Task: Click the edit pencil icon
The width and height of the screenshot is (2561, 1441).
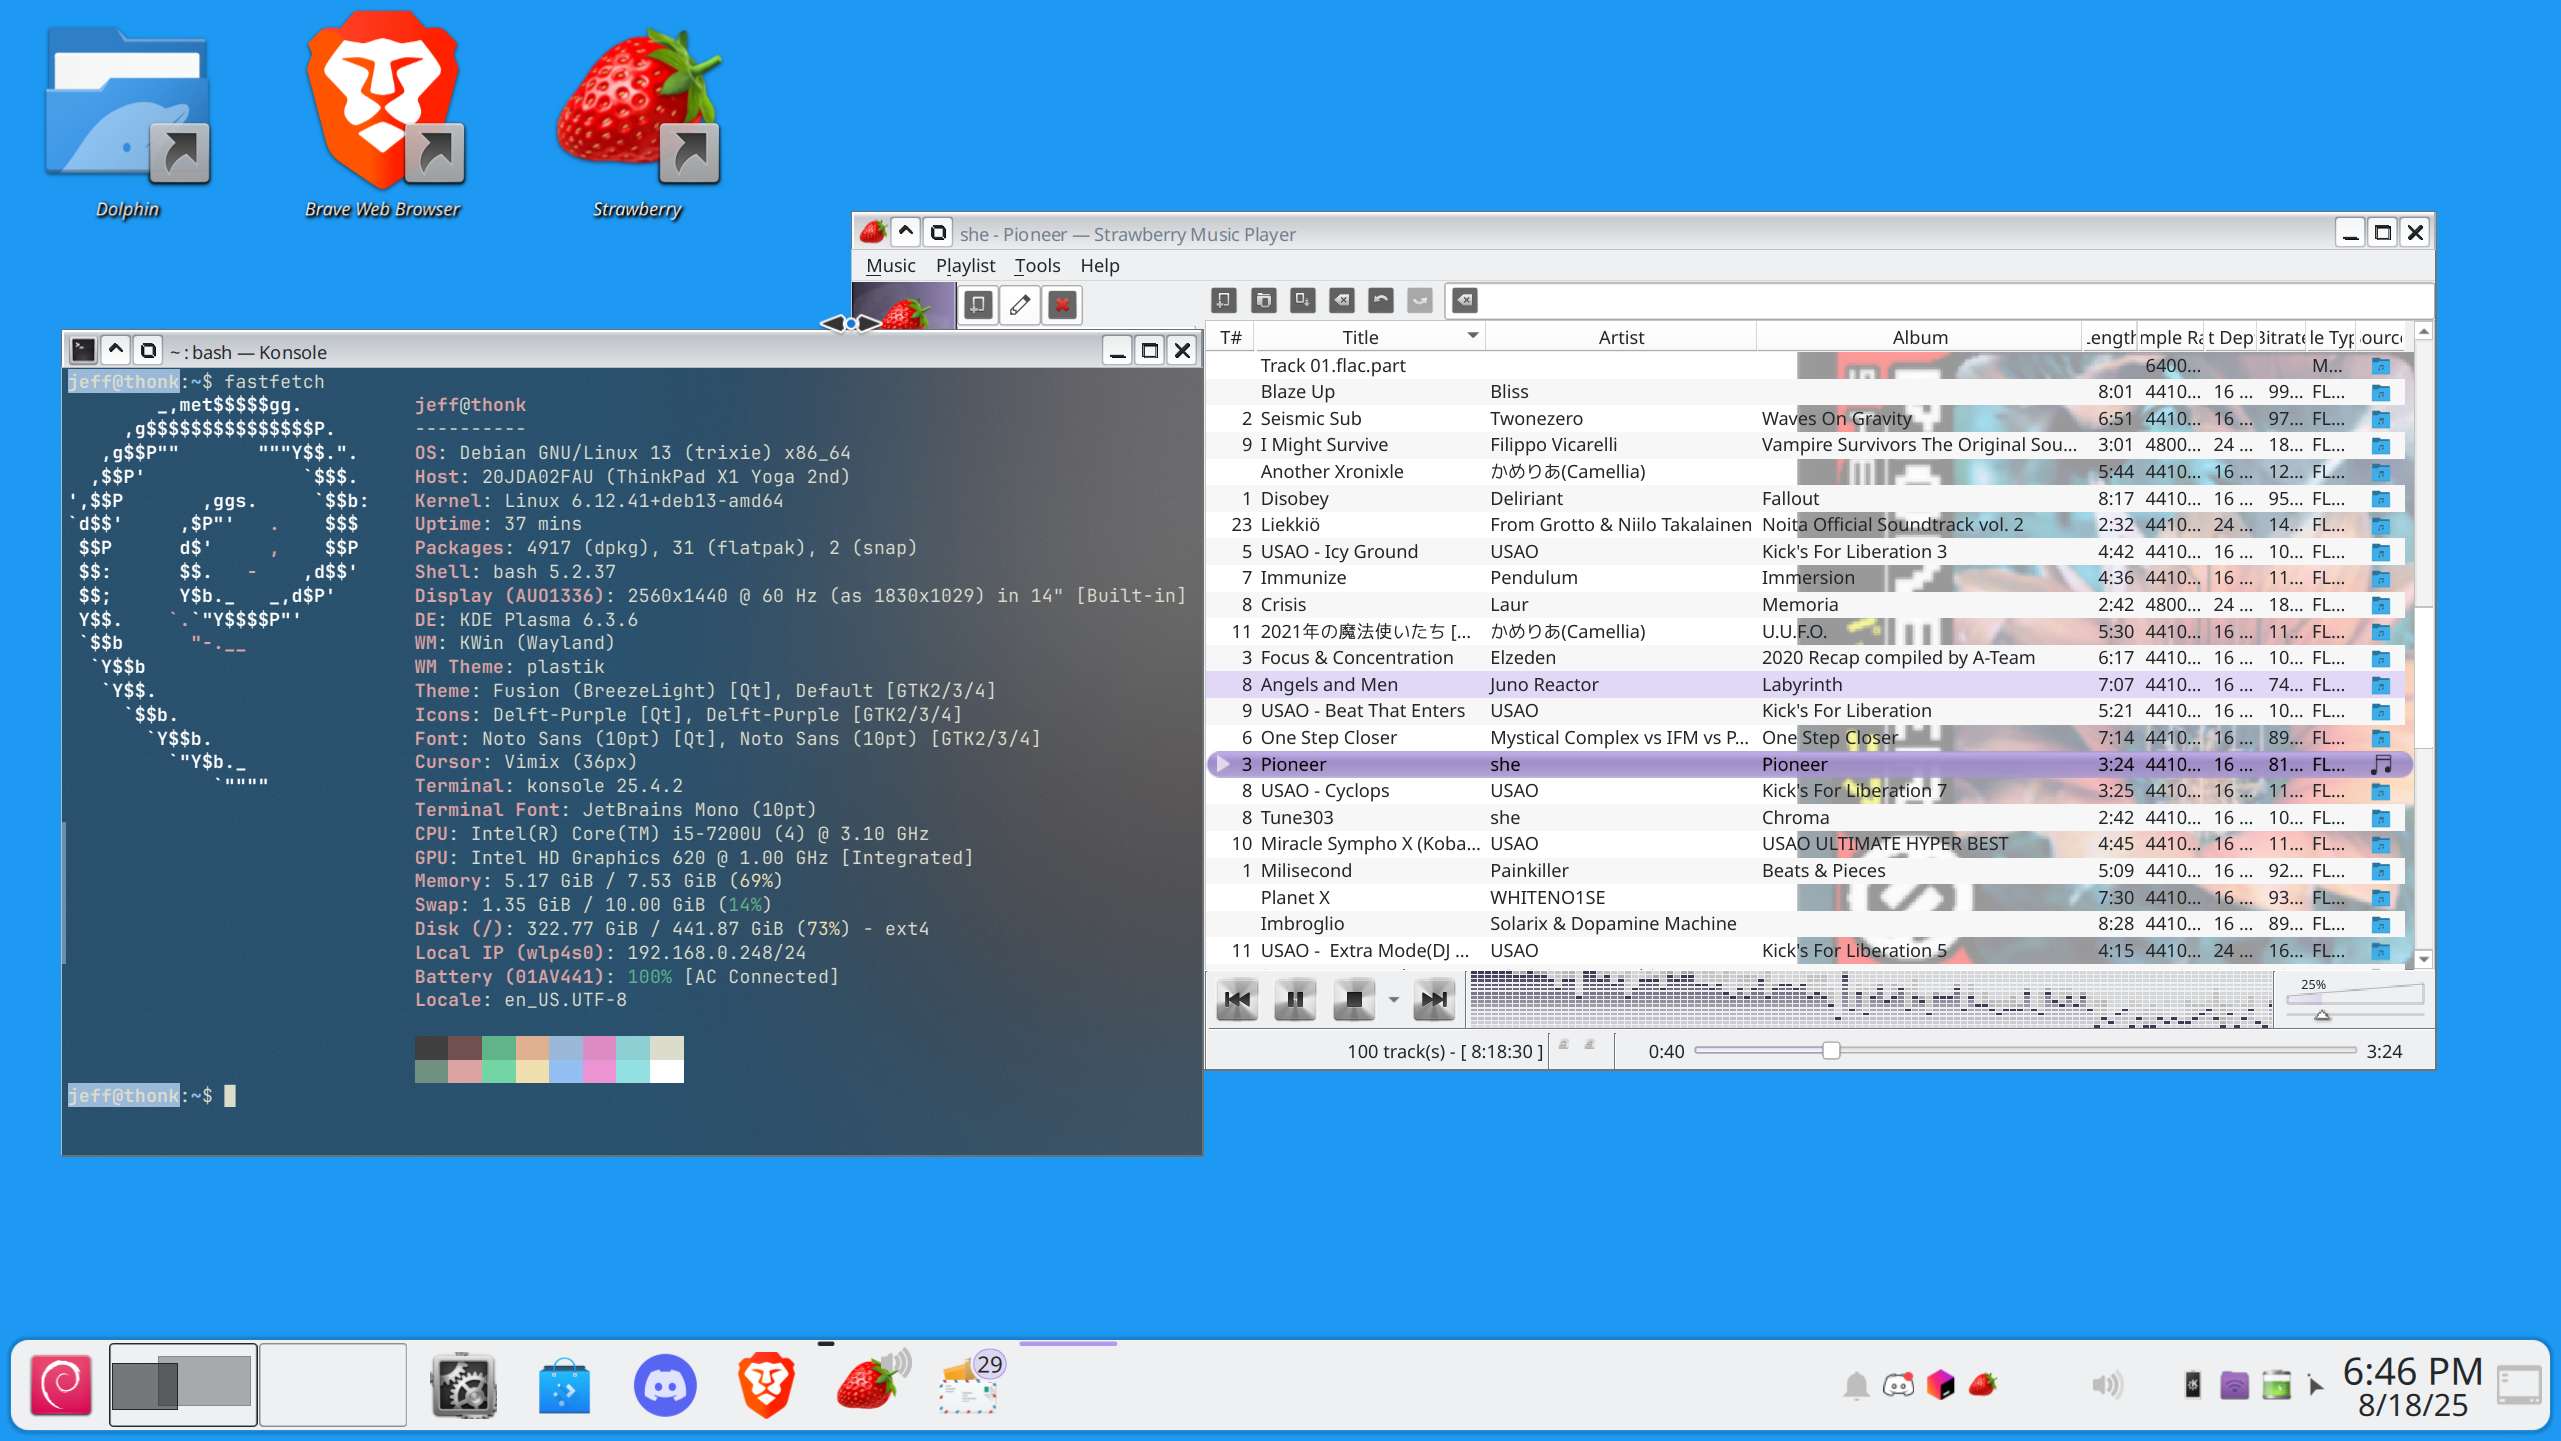Action: pos(1020,304)
